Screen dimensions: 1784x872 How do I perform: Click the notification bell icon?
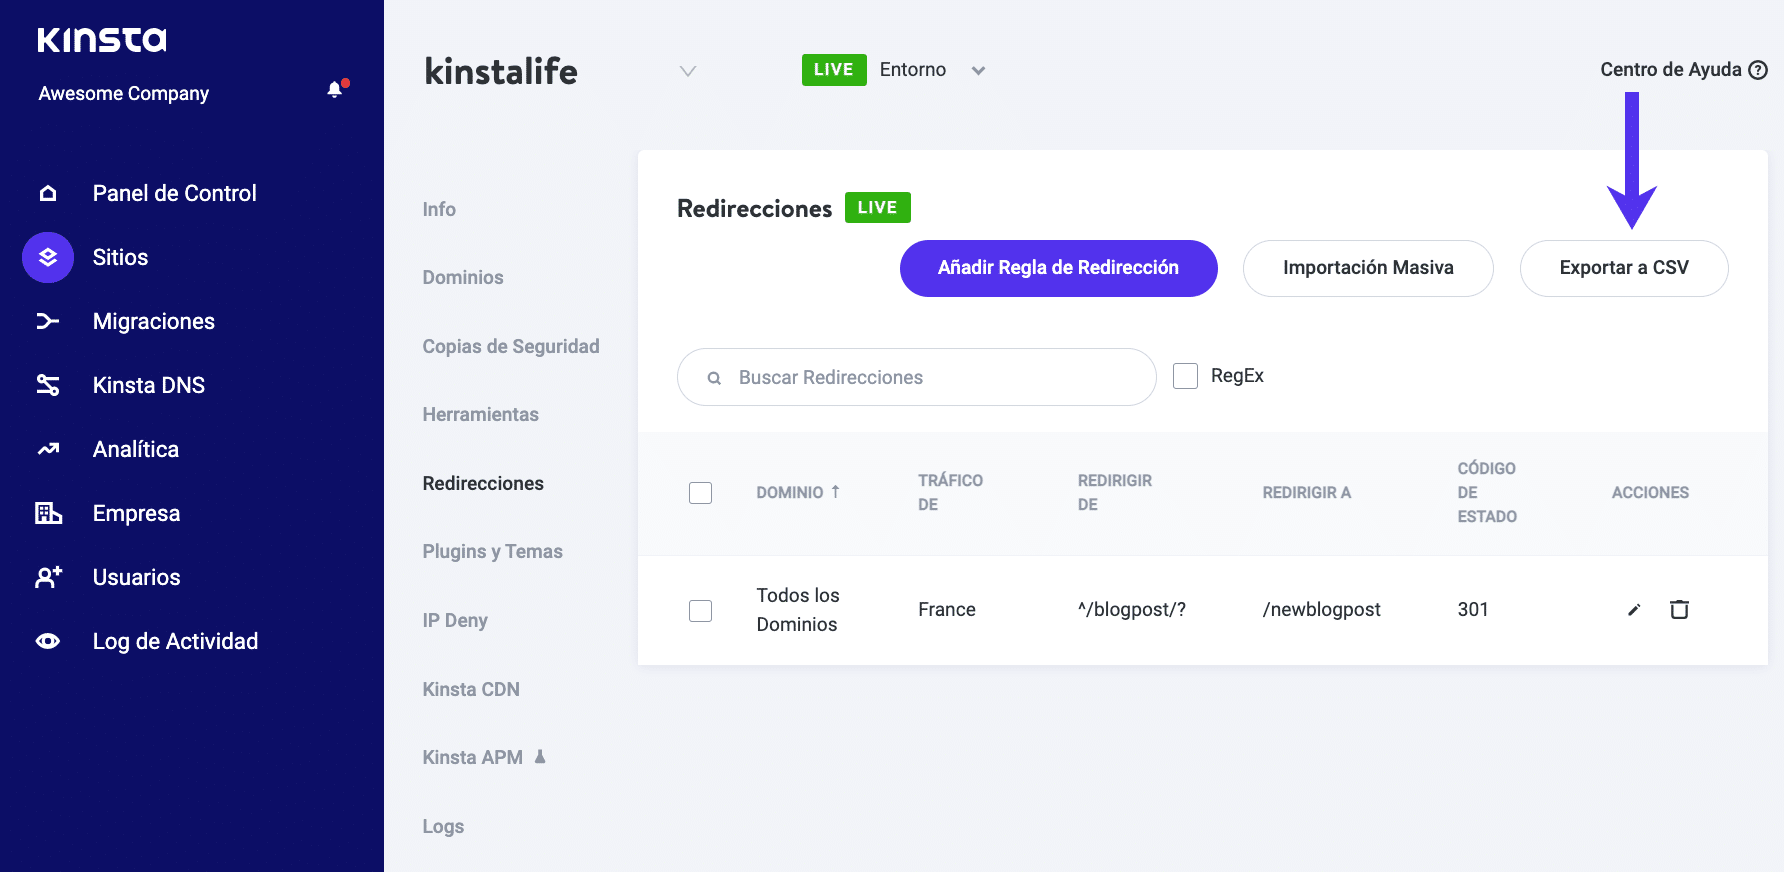click(335, 90)
